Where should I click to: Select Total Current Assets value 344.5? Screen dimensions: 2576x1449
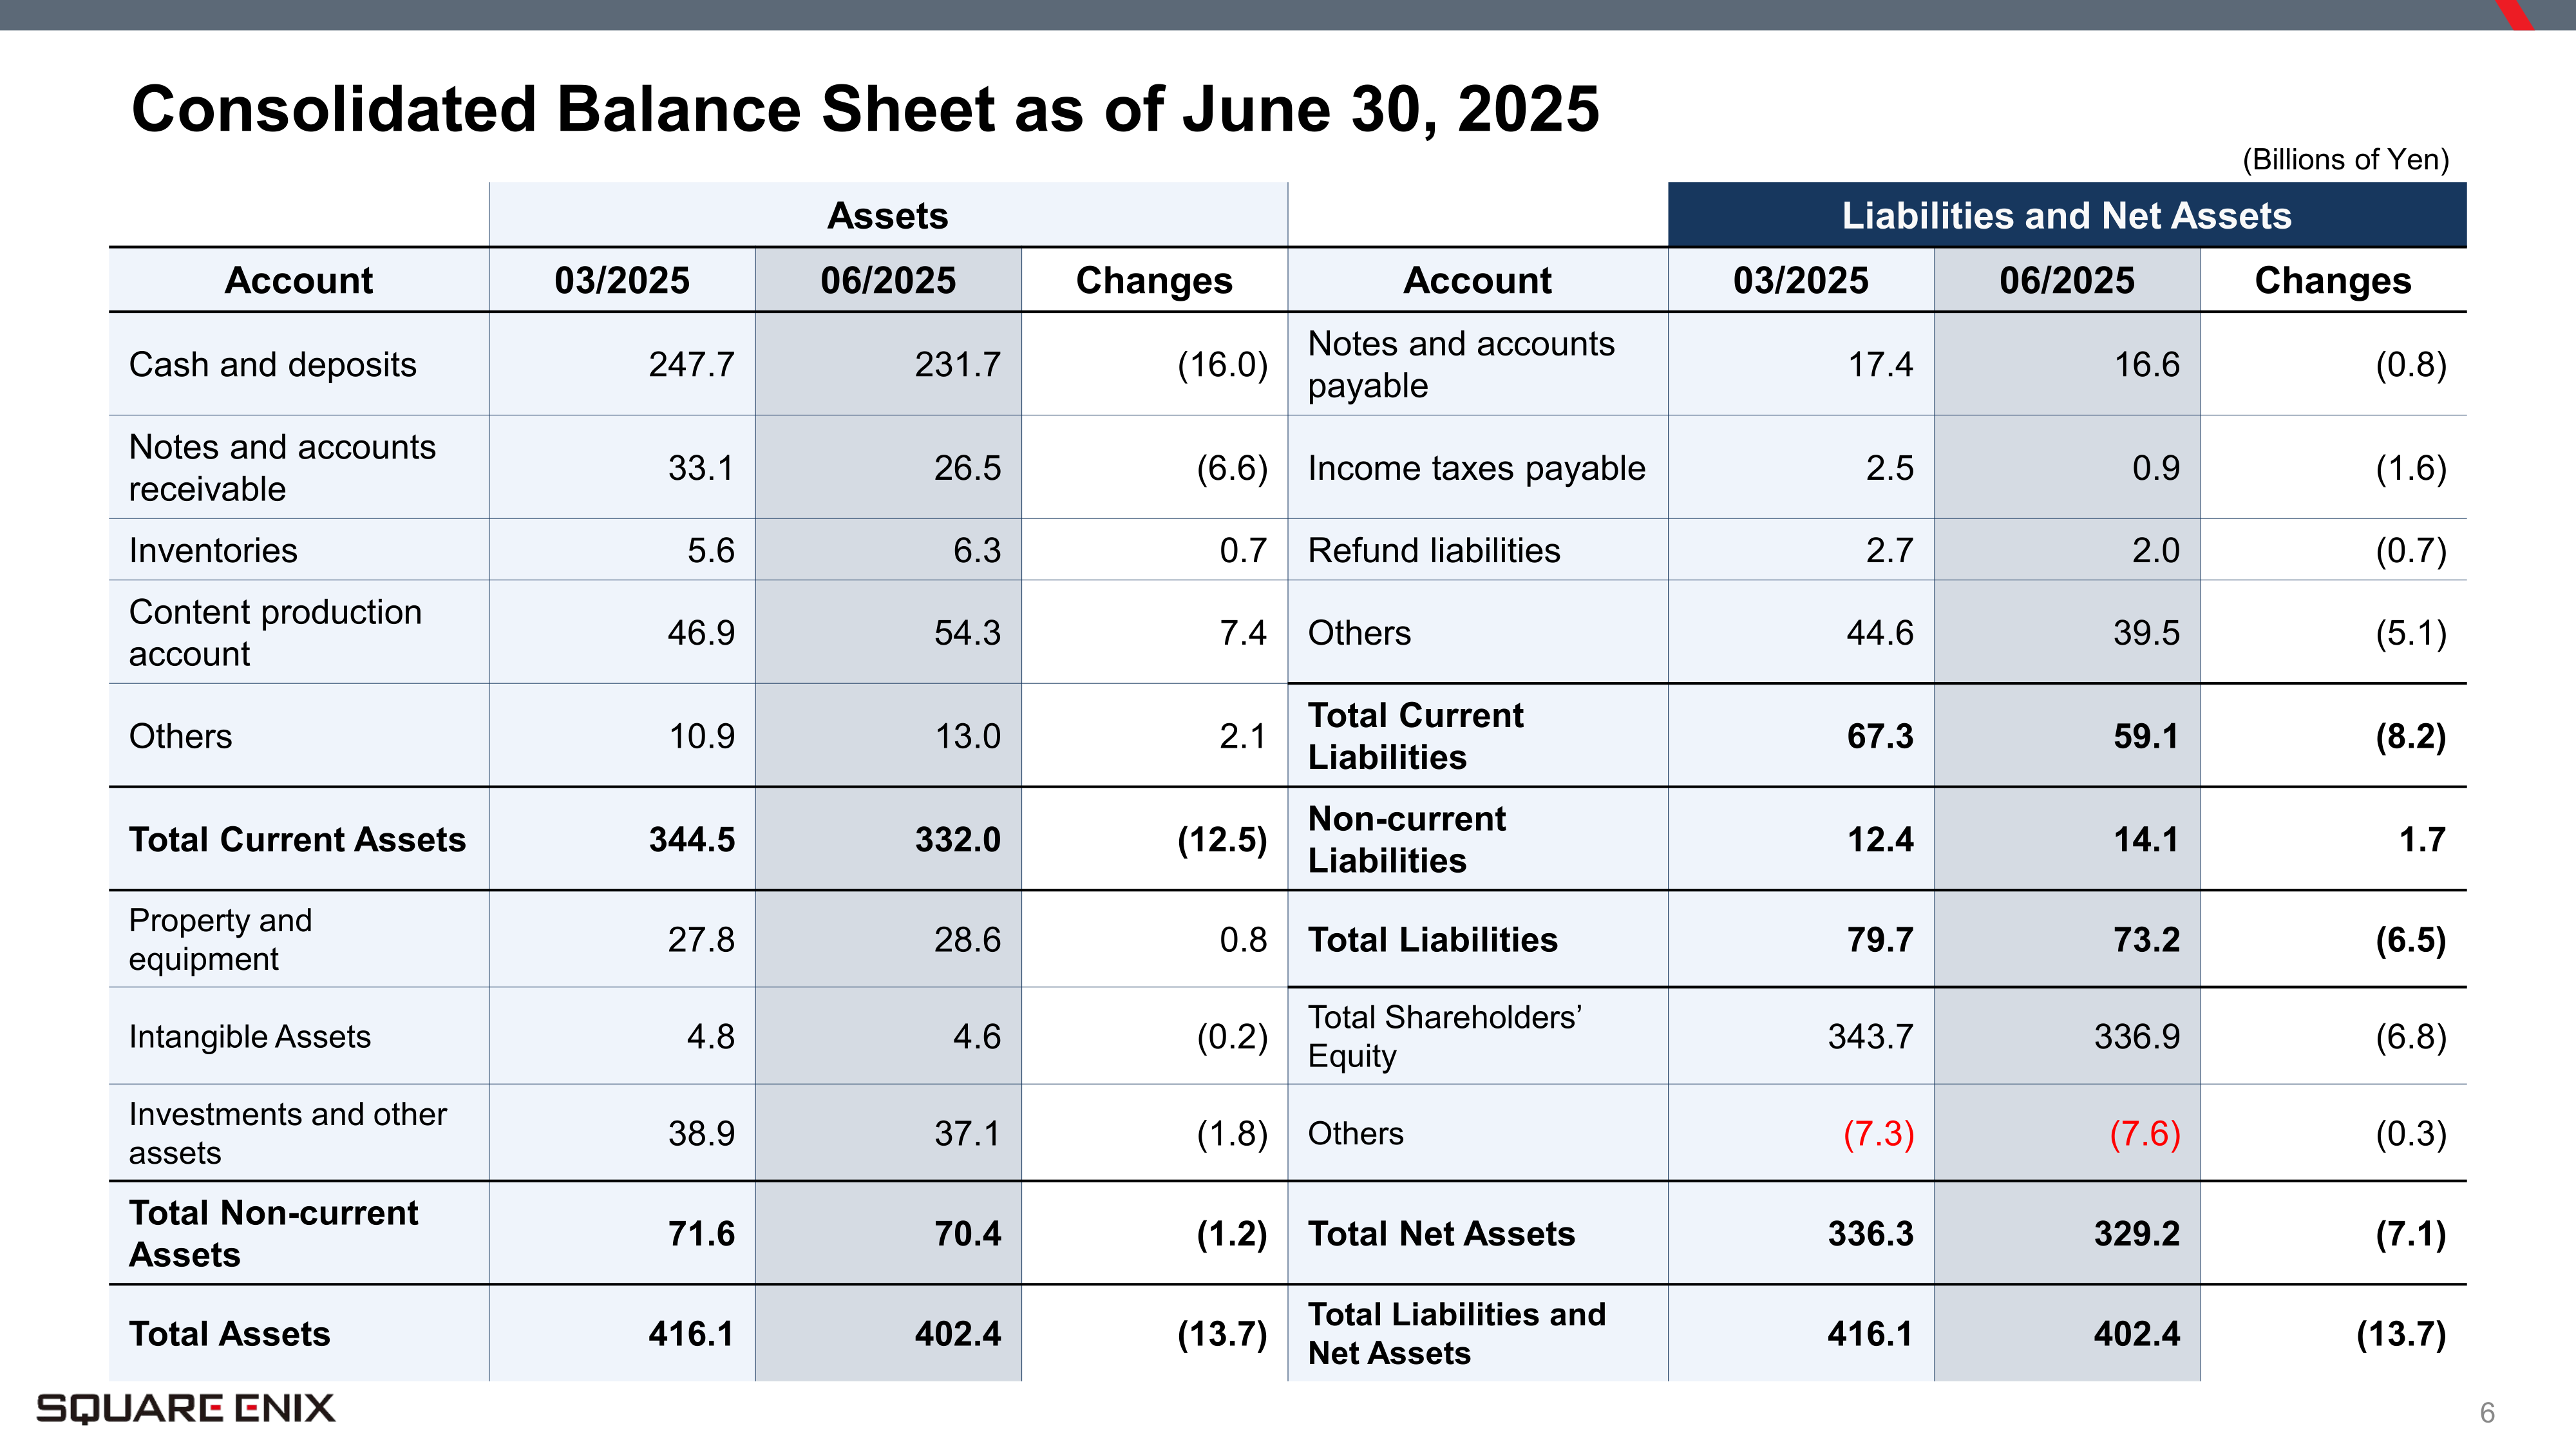tap(691, 839)
